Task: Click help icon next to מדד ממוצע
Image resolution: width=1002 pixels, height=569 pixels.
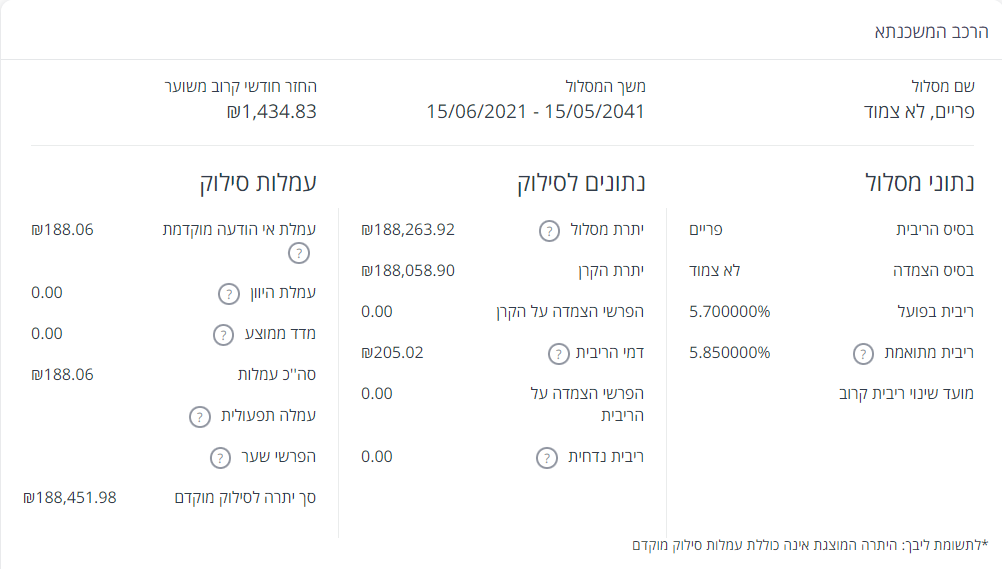Action: point(223,335)
